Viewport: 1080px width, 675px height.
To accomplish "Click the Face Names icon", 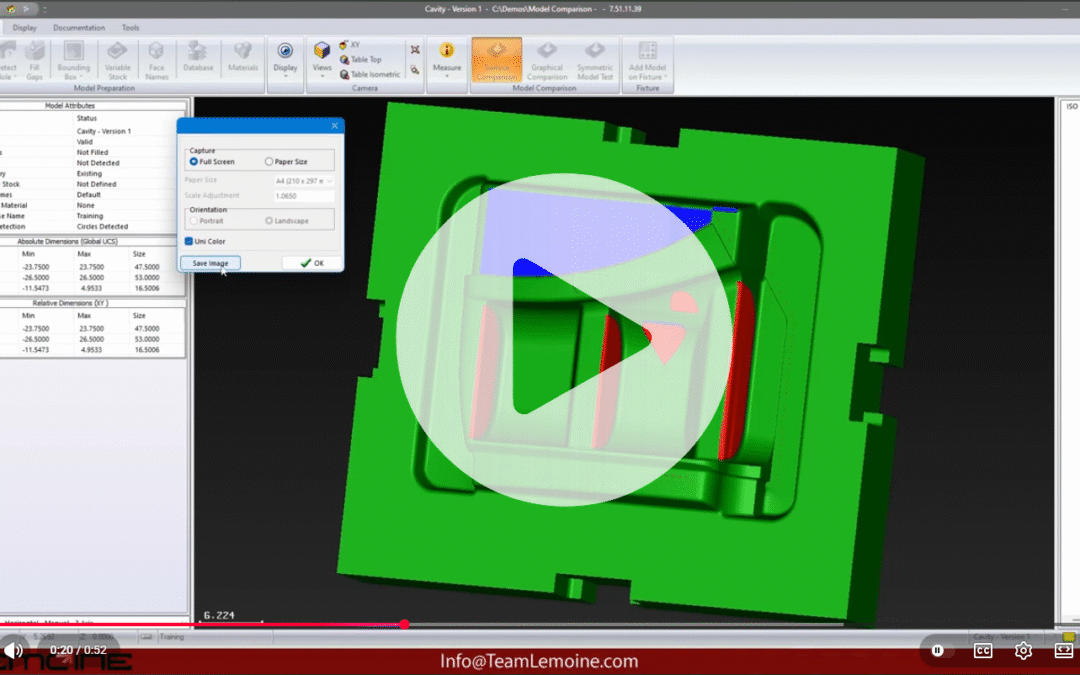I will [x=156, y=61].
